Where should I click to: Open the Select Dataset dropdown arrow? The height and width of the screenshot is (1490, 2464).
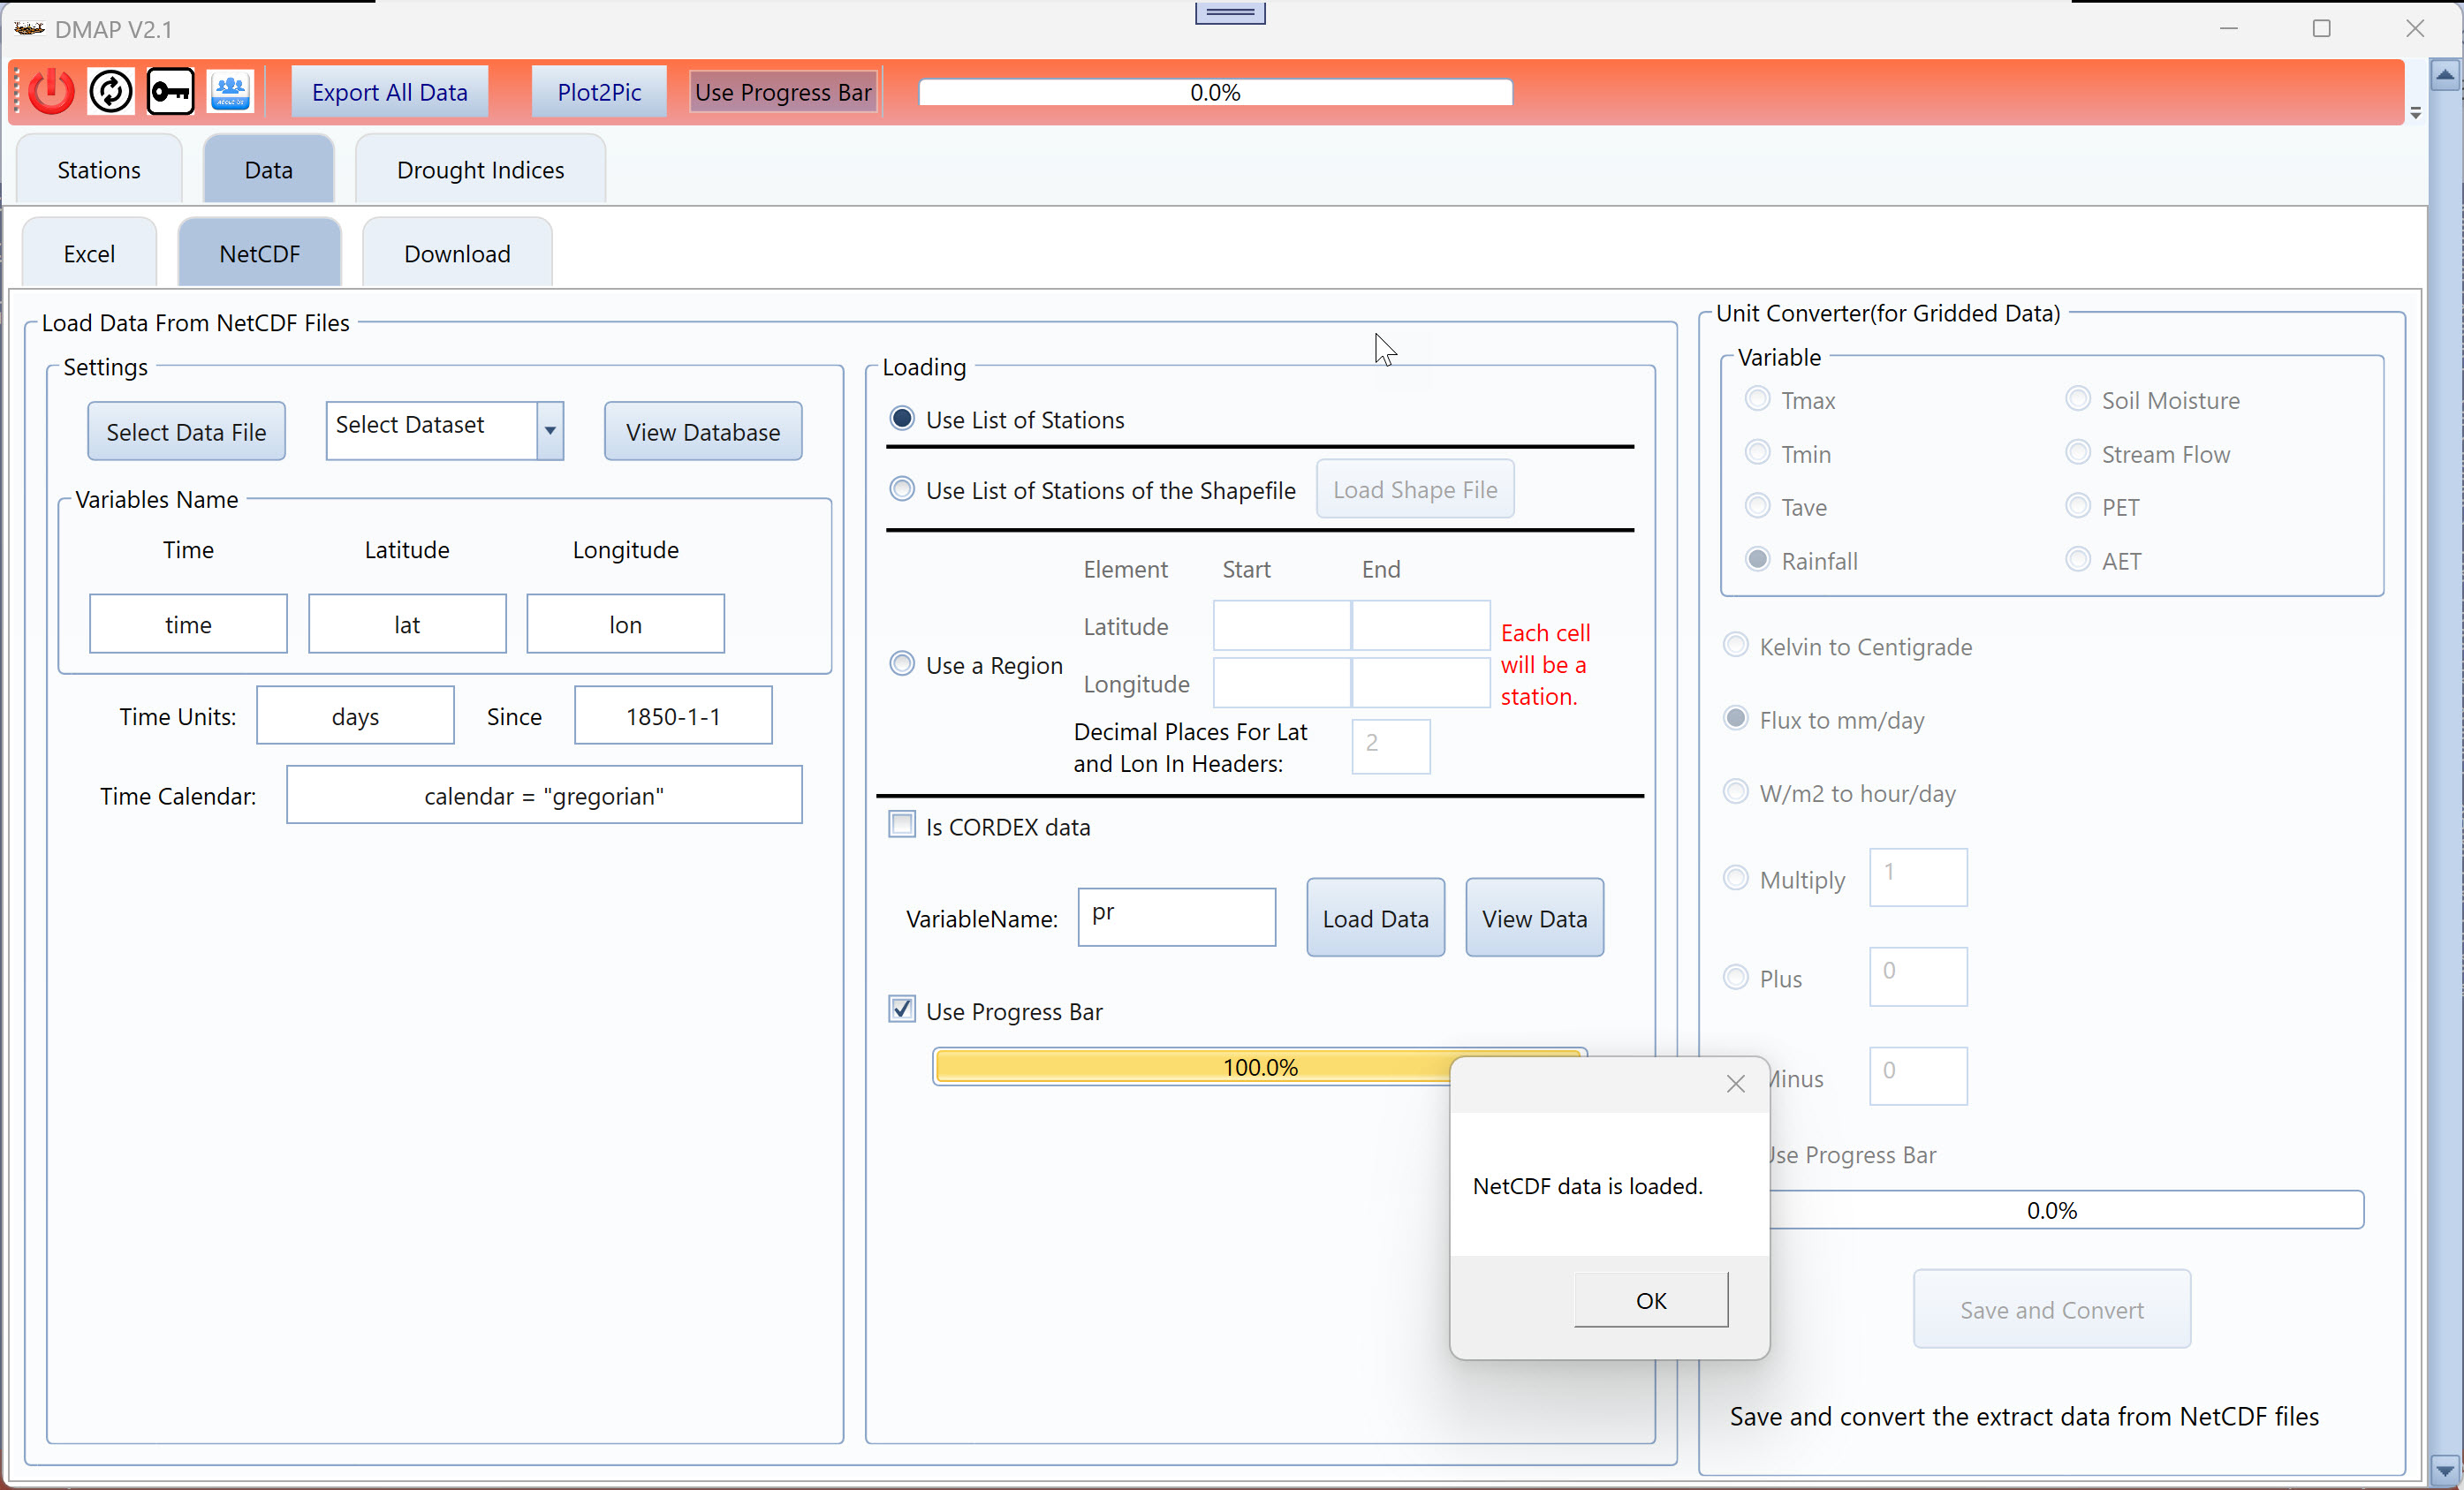click(550, 431)
